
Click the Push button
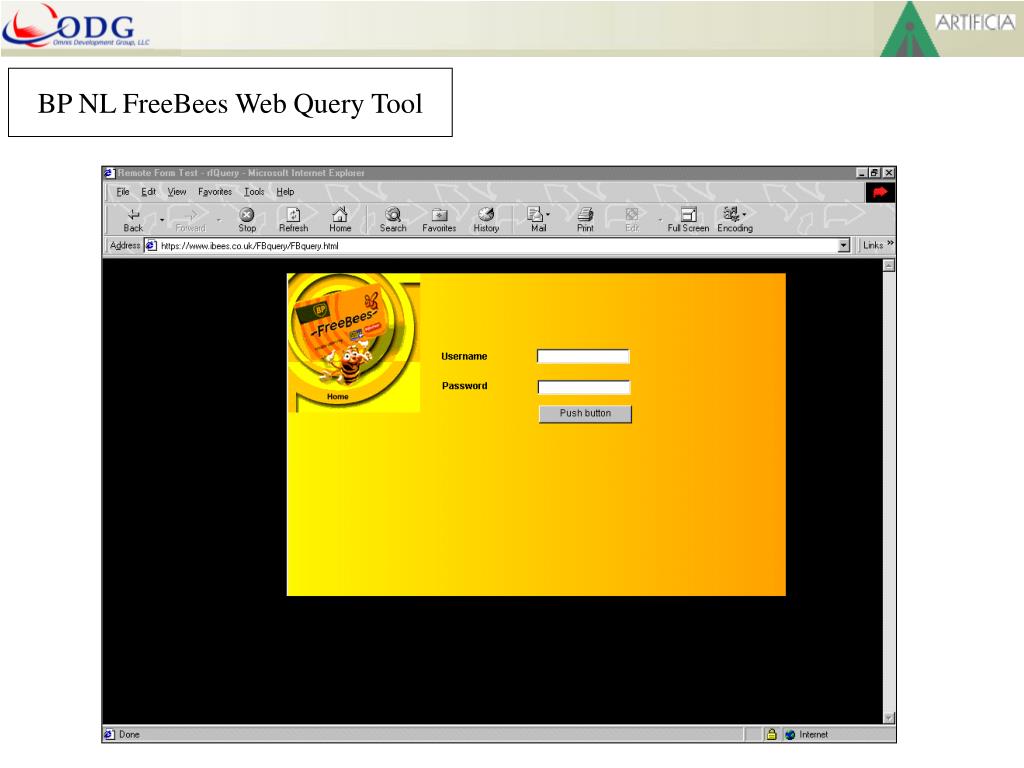tap(585, 413)
